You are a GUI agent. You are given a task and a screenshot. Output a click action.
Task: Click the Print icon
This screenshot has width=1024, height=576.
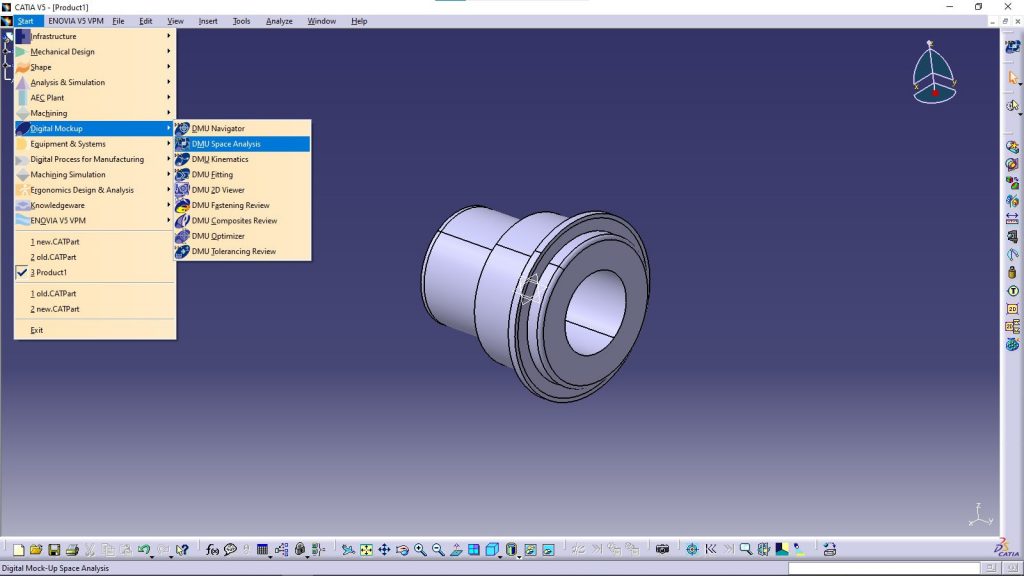(72, 550)
